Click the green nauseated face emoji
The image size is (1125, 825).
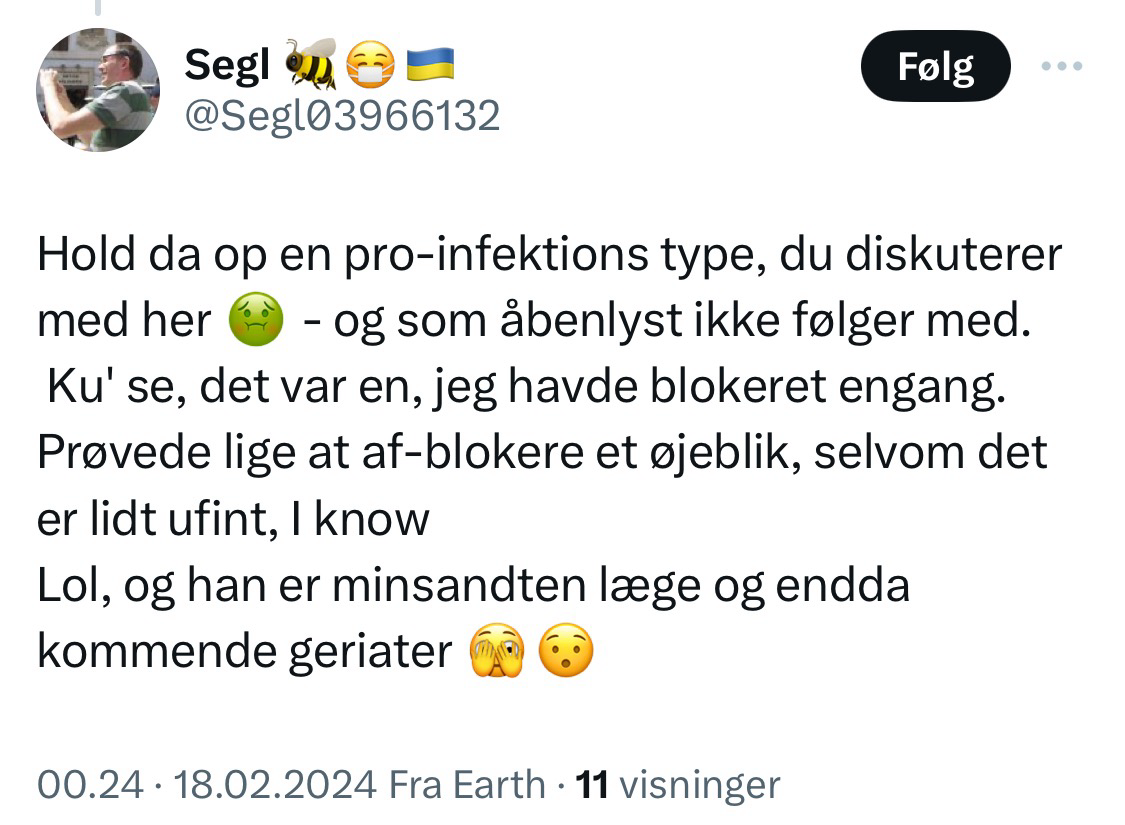click(255, 319)
